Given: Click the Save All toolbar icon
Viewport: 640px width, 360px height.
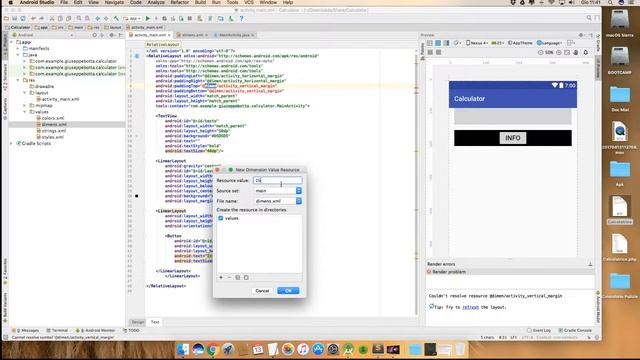Looking at the screenshot, I should point(14,18).
